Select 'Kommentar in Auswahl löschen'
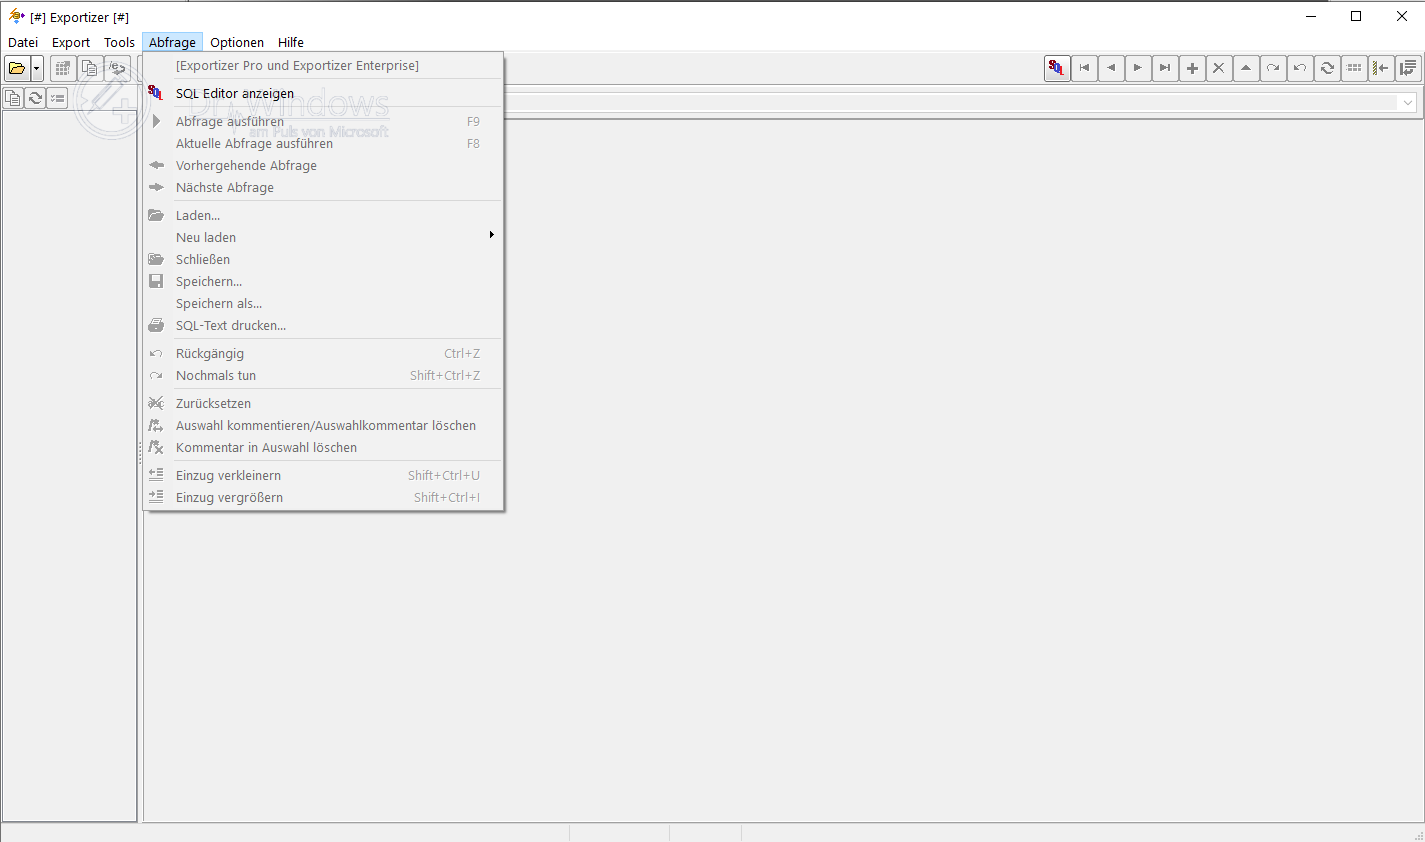1425x842 pixels. pos(323,447)
